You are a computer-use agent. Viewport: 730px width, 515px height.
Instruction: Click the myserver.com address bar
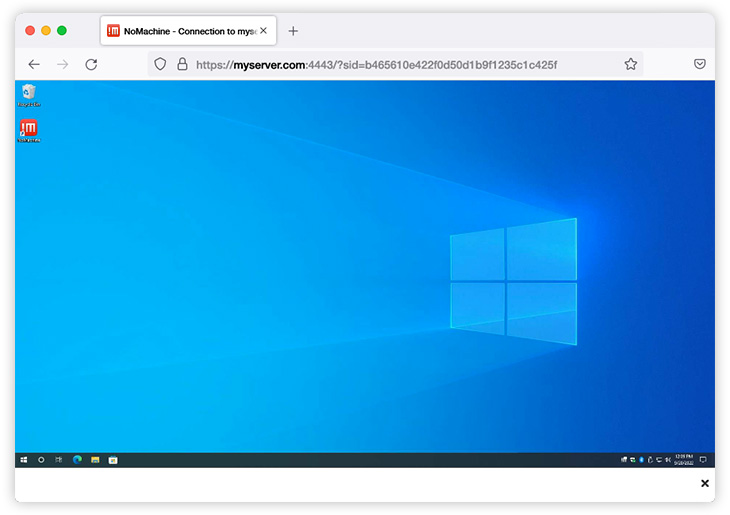400,64
